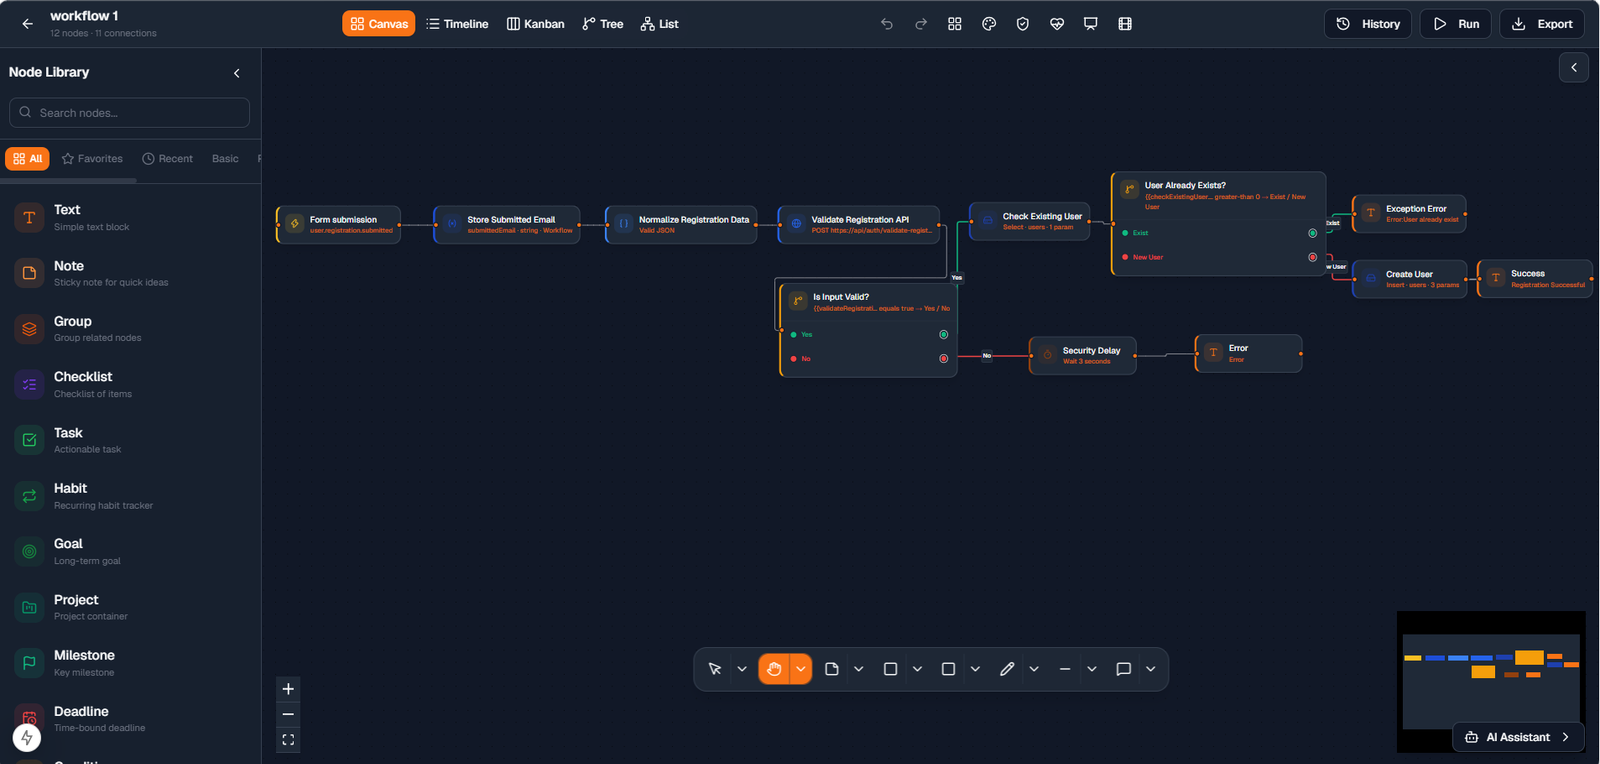Export the workflow
1600x764 pixels.
click(x=1542, y=24)
